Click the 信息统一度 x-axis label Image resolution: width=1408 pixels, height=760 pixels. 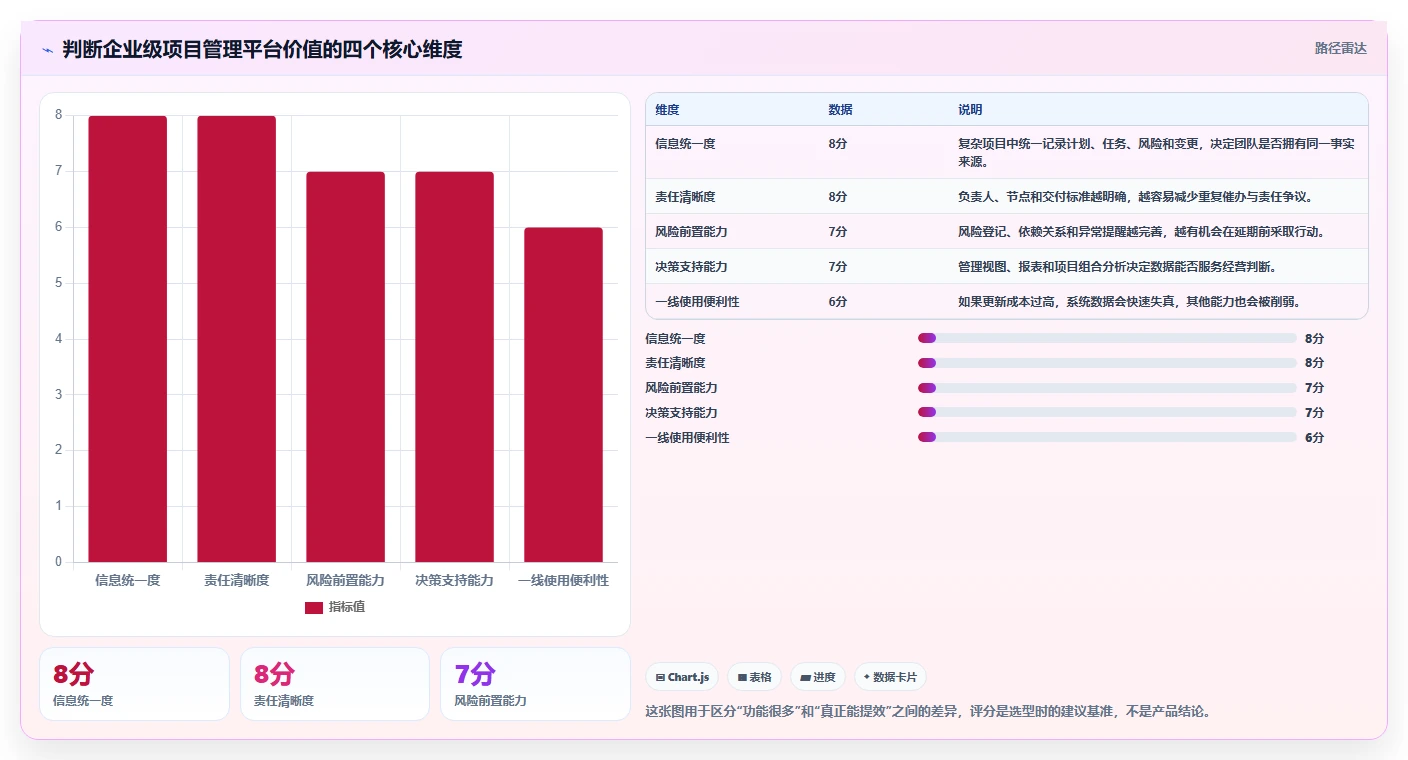pyautogui.click(x=127, y=580)
